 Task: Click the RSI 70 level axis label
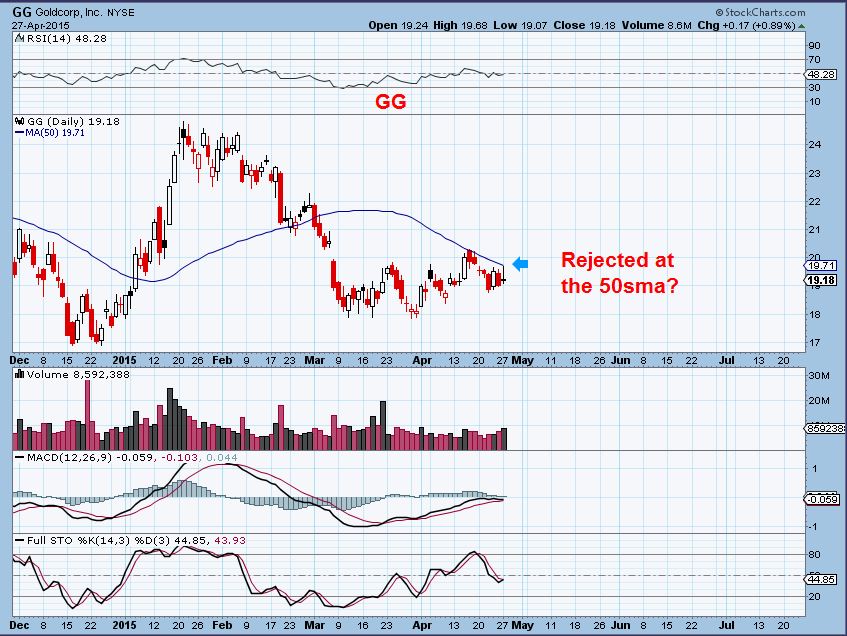coord(814,59)
